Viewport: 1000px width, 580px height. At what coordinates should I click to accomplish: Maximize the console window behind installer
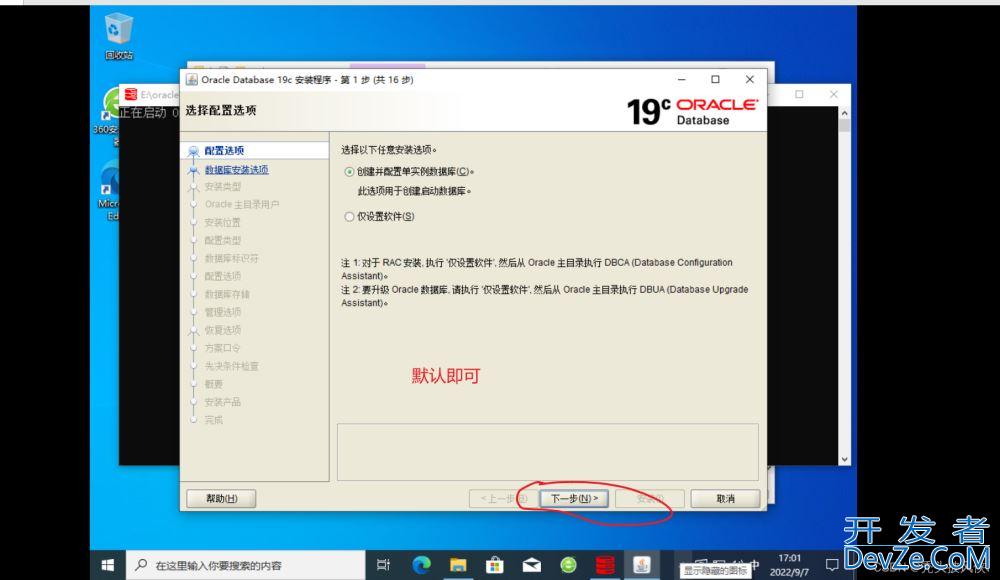799,94
